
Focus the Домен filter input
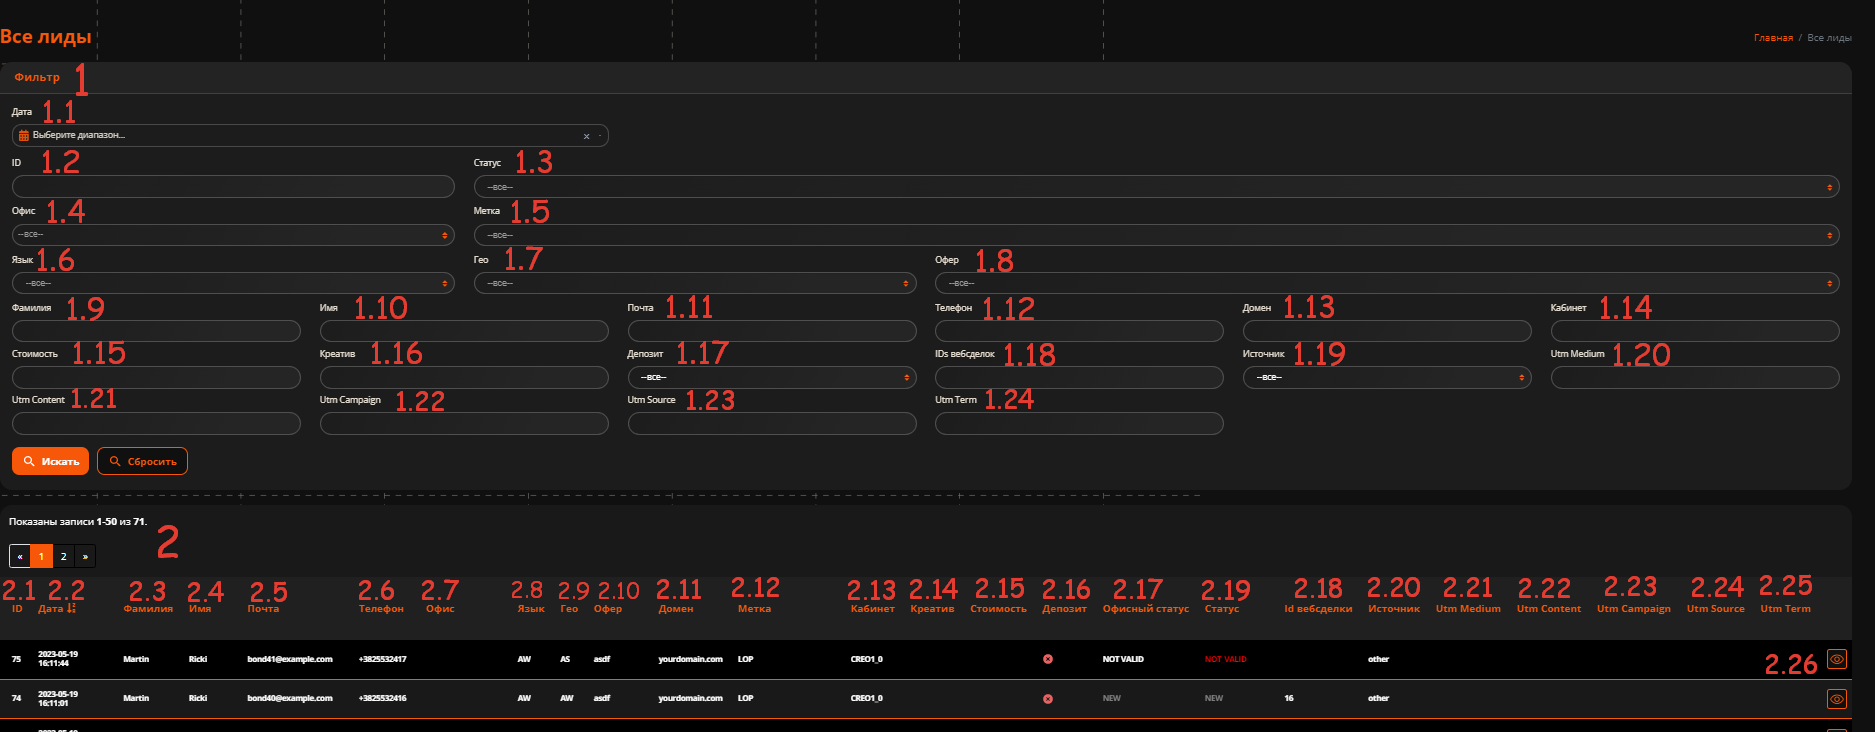1387,331
